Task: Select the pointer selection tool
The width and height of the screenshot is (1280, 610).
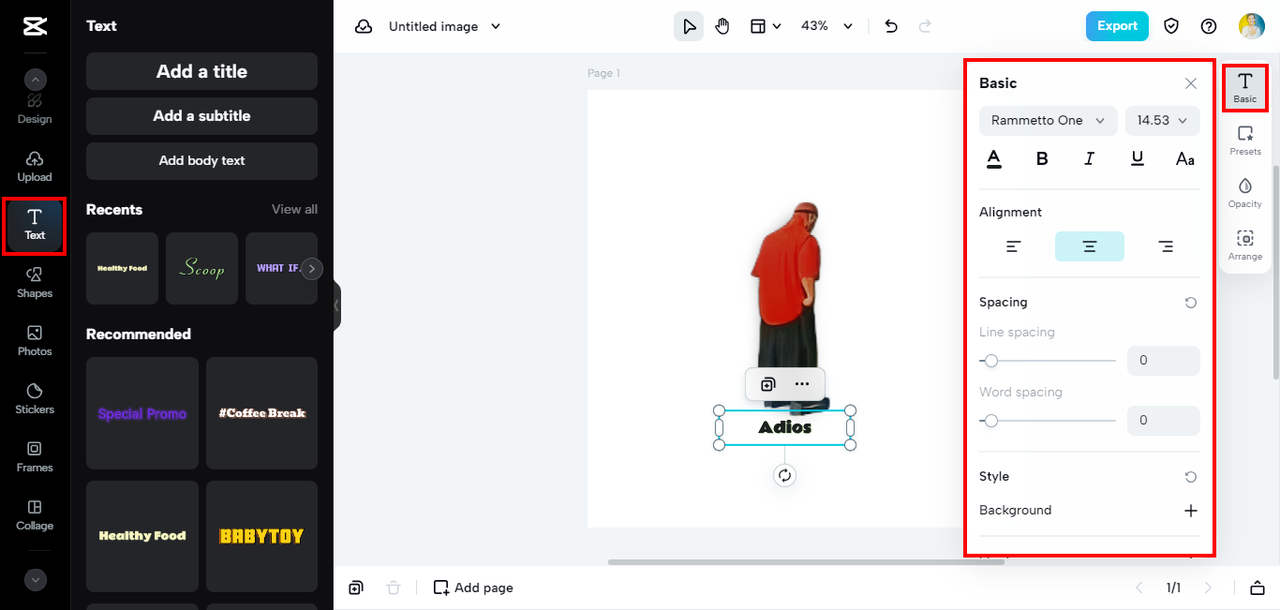Action: pyautogui.click(x=689, y=27)
